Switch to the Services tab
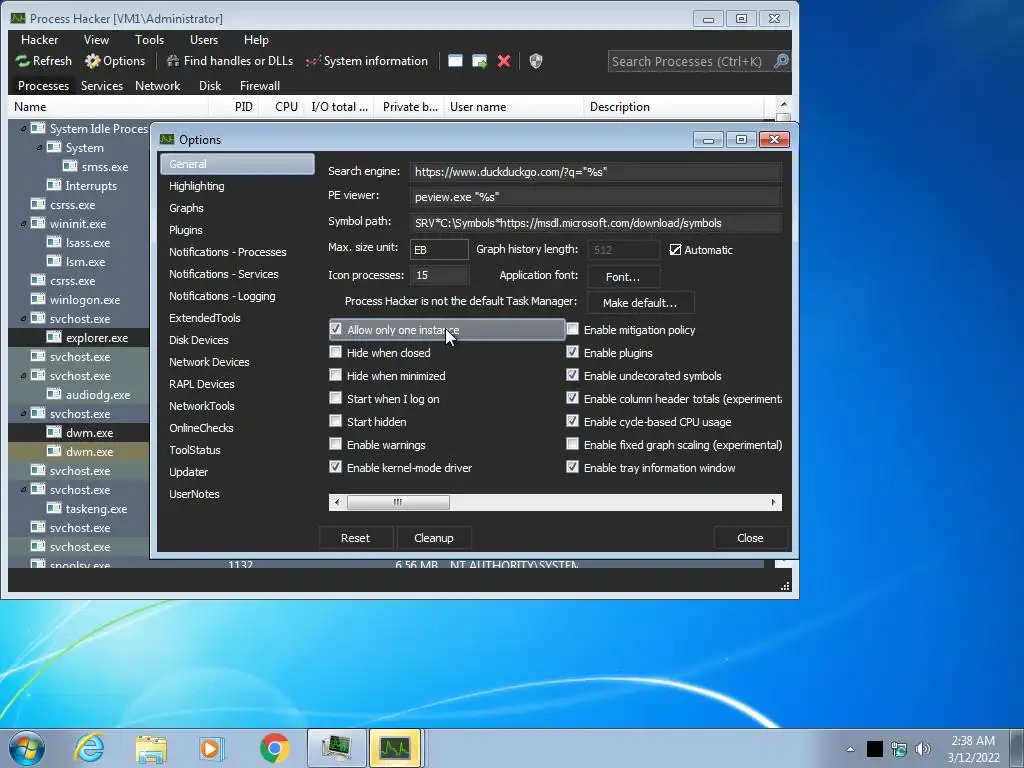The height and width of the screenshot is (768, 1024). pyautogui.click(x=102, y=86)
